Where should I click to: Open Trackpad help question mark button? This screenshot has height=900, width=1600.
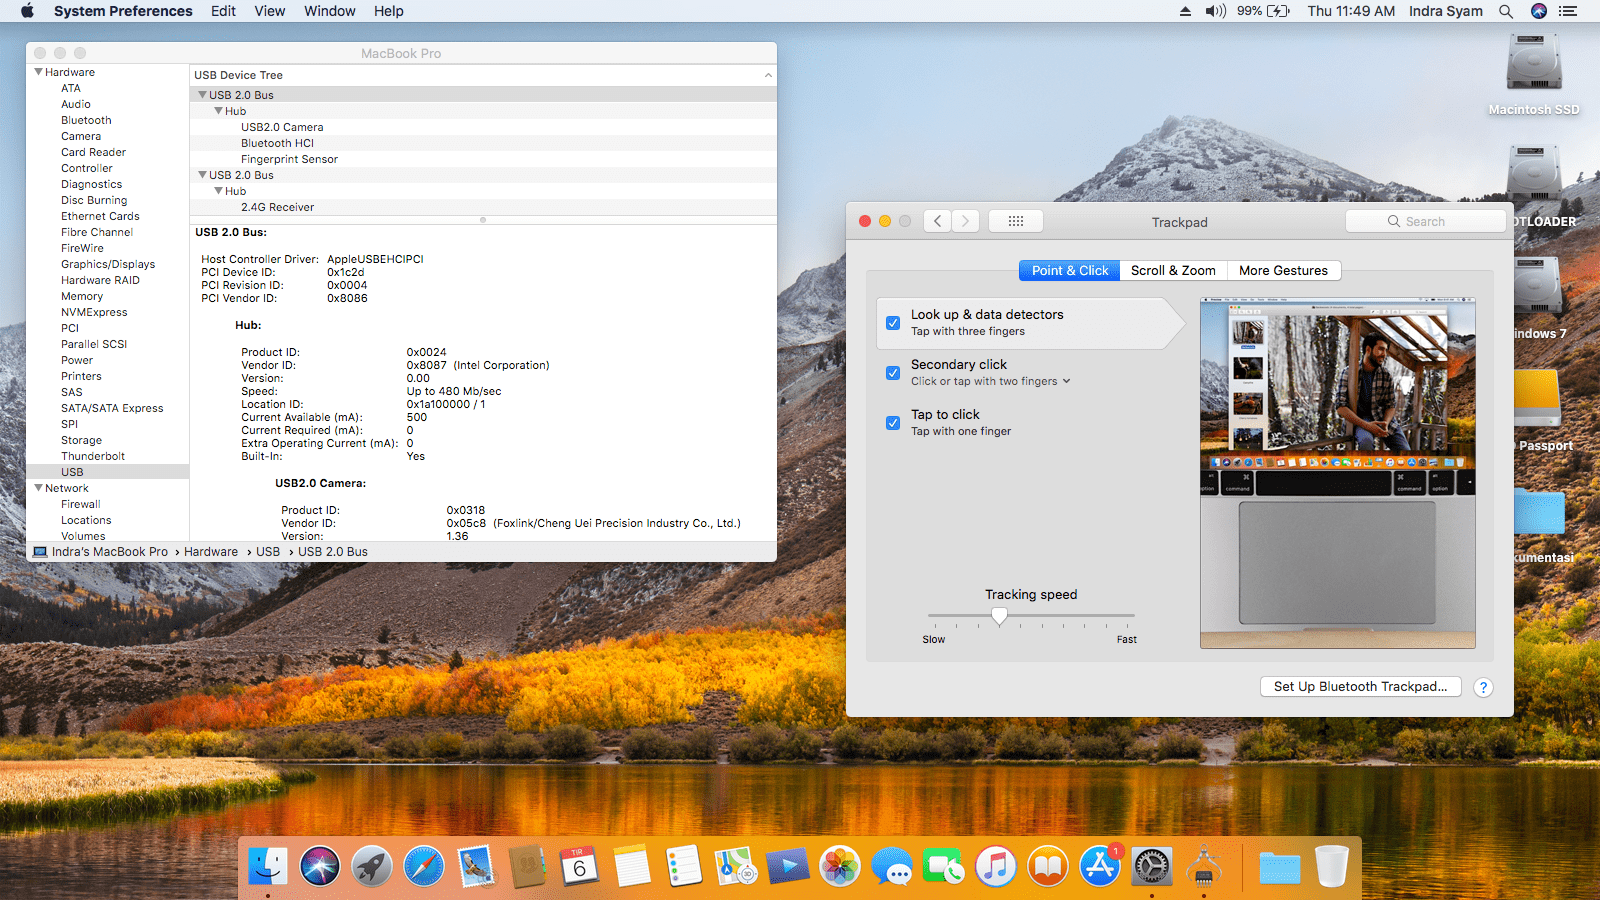[1483, 687]
